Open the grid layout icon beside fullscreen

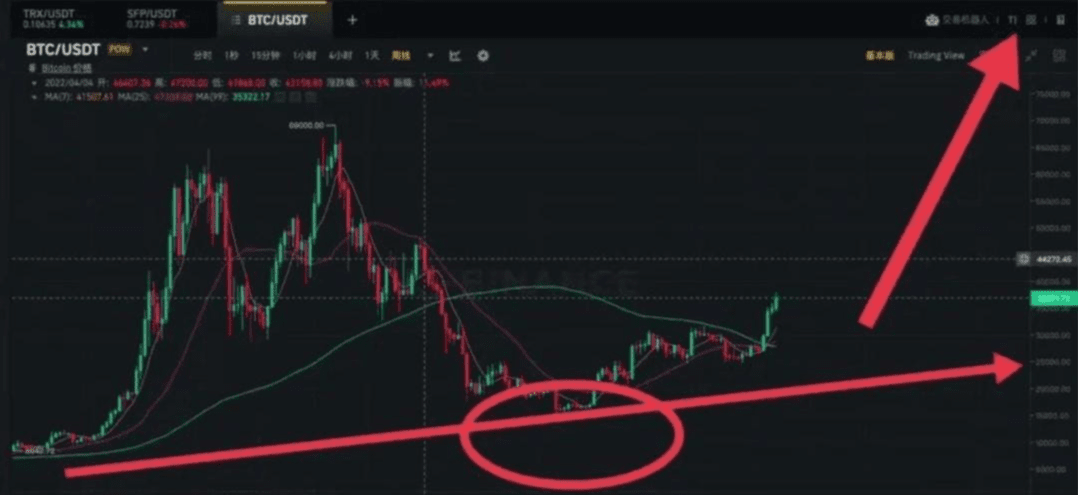point(1059,56)
